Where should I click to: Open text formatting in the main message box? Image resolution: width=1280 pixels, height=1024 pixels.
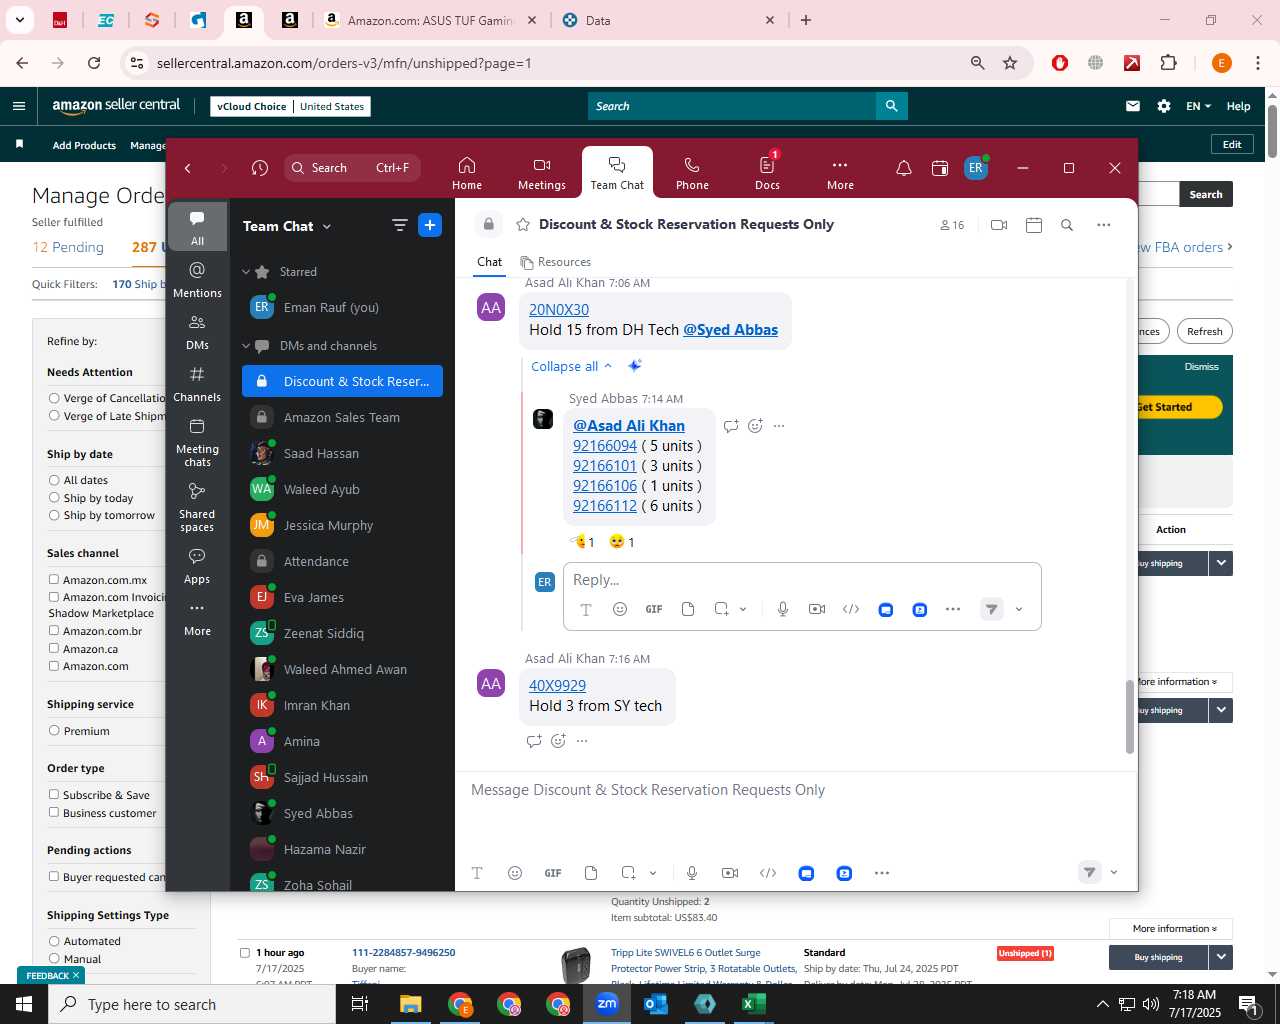coord(477,873)
